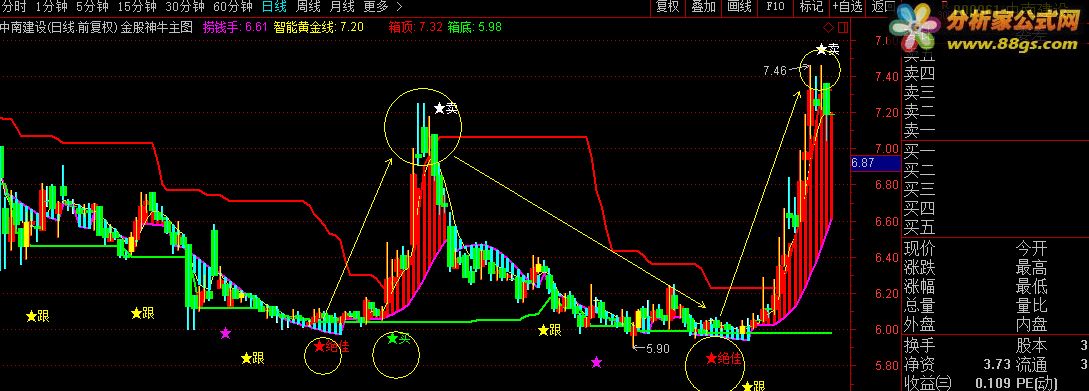Screen dimensions: 1089x391
Task: Click the 返回 back button
Action: click(883, 7)
